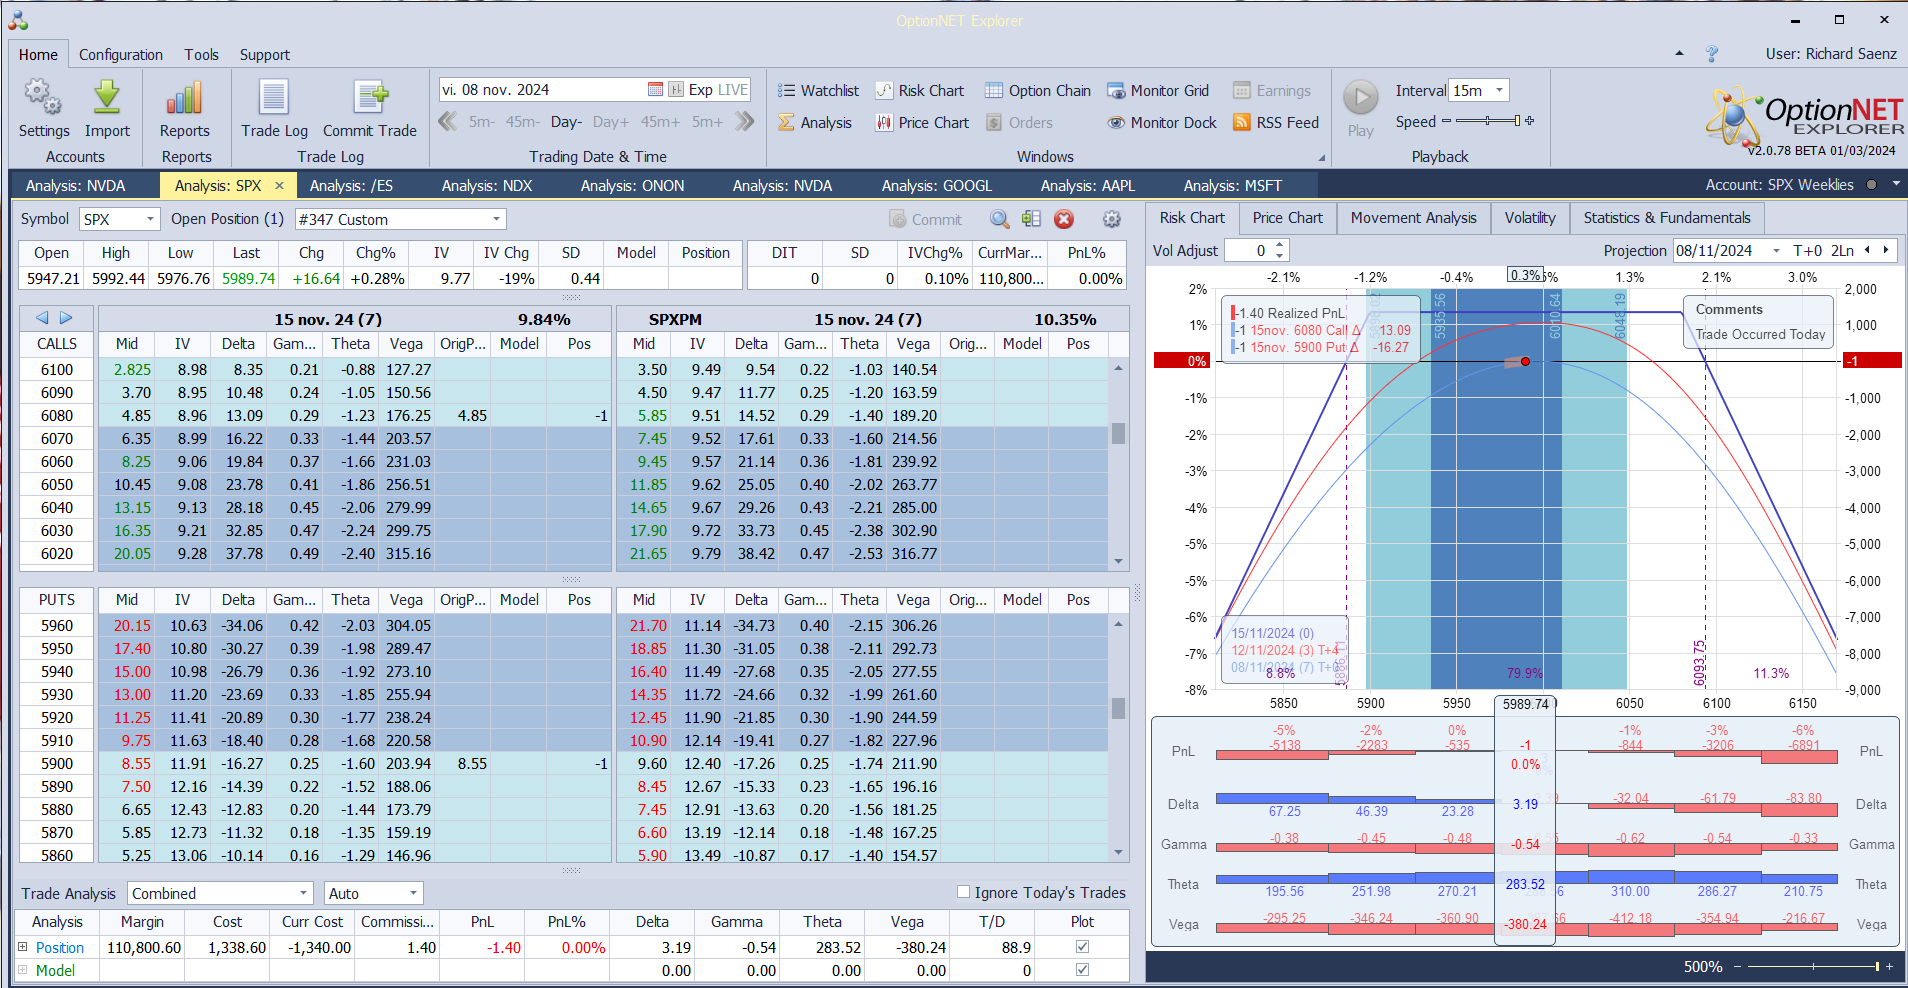This screenshot has width=1908, height=988.
Task: Click the 45m+ time step button
Action: (x=660, y=122)
